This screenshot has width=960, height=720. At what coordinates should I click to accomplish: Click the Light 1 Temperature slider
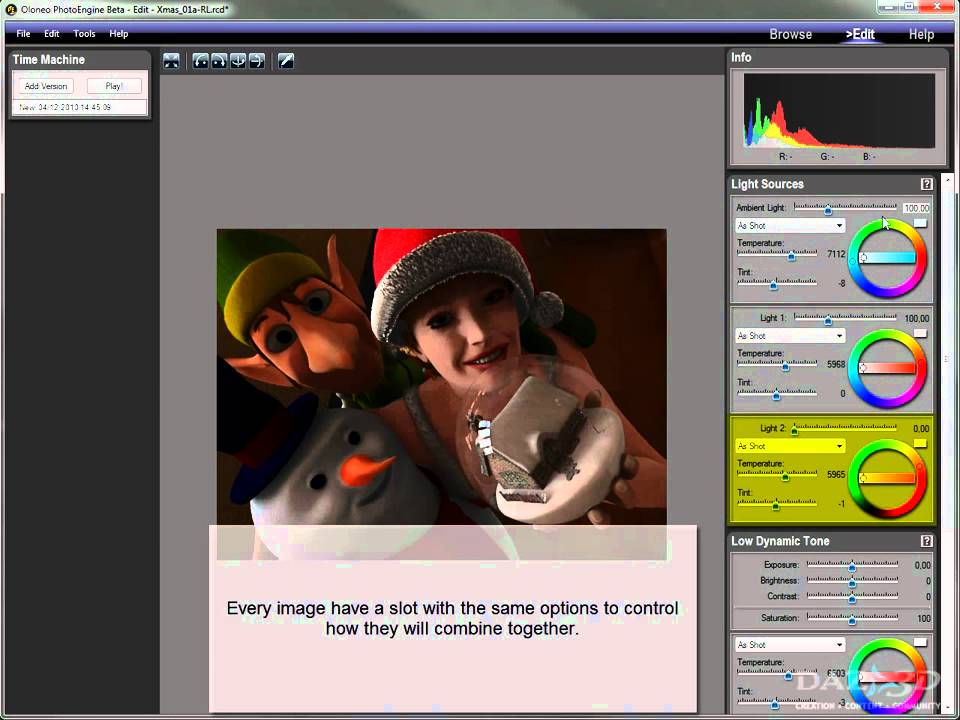pyautogui.click(x=777, y=364)
